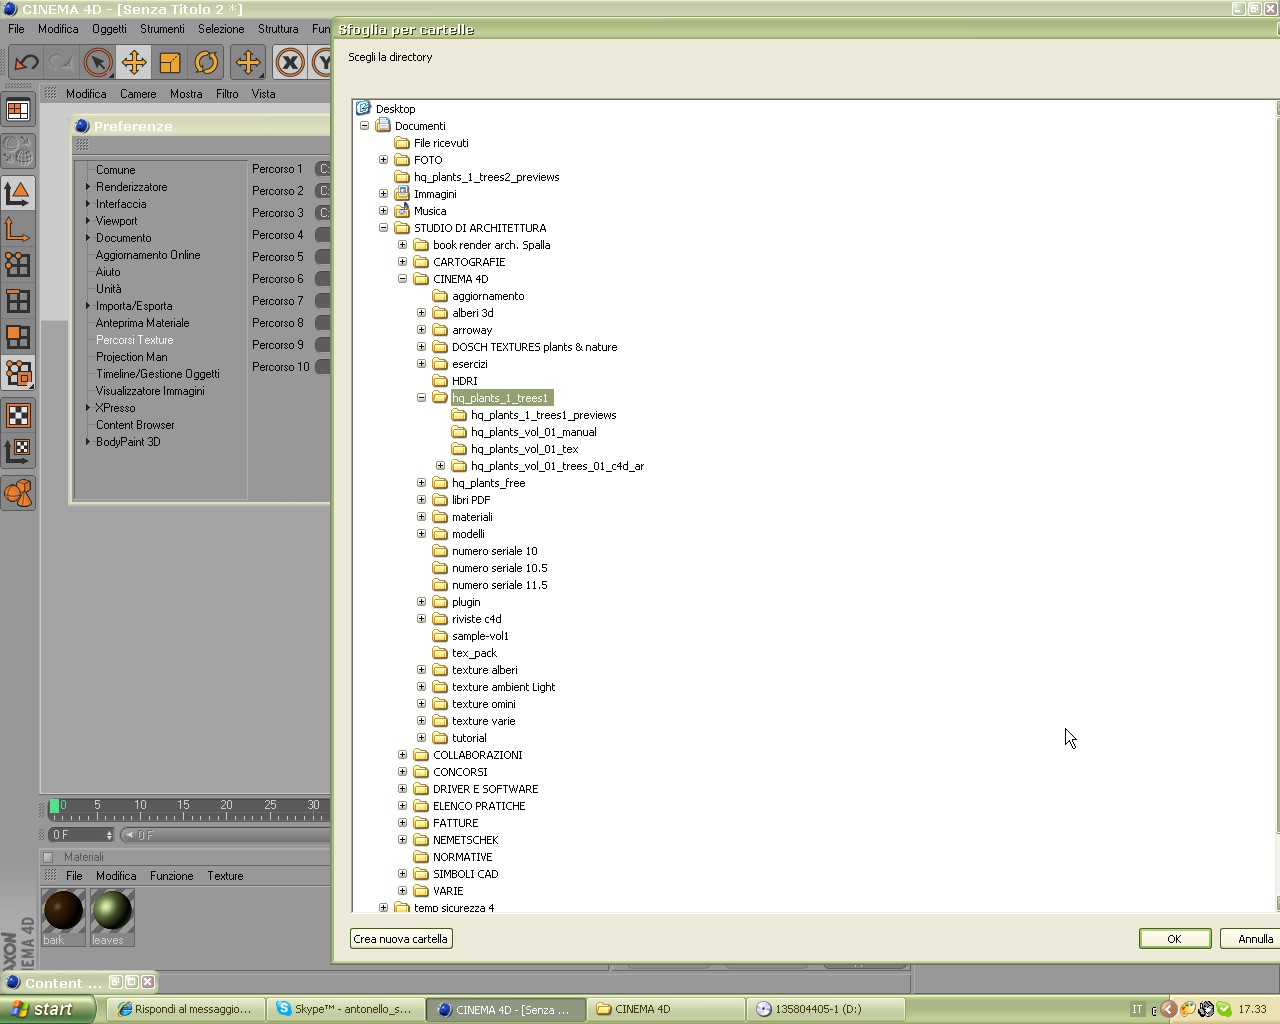Open the Windows start menu
1280x1024 pixels.
tap(47, 1009)
